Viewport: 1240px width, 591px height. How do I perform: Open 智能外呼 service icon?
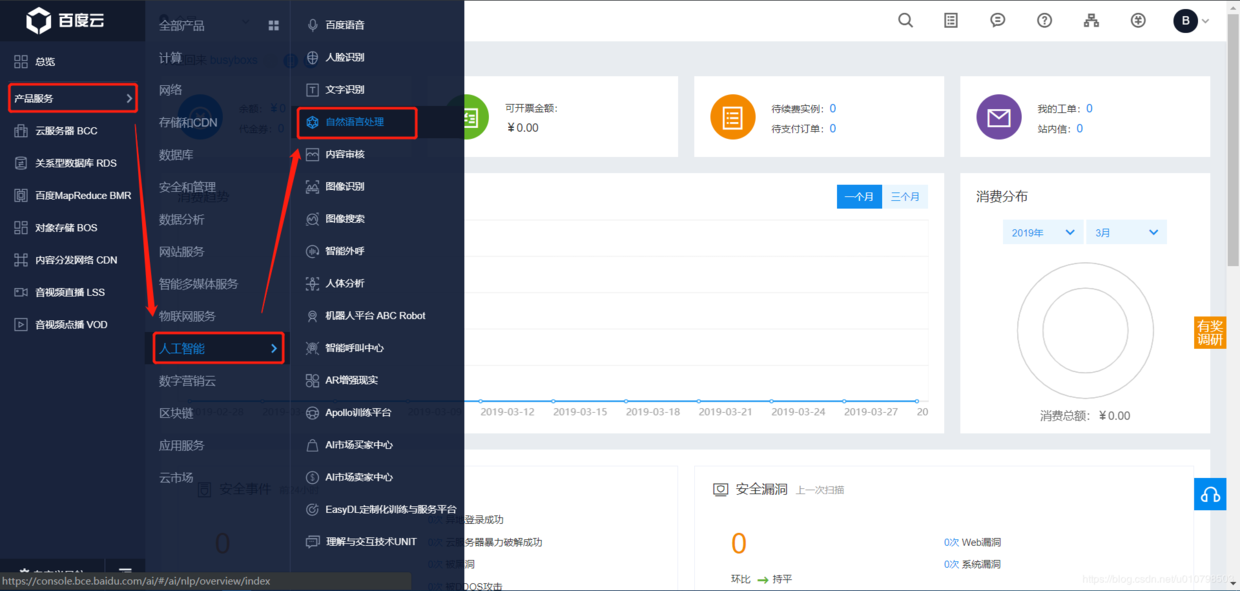(x=313, y=251)
